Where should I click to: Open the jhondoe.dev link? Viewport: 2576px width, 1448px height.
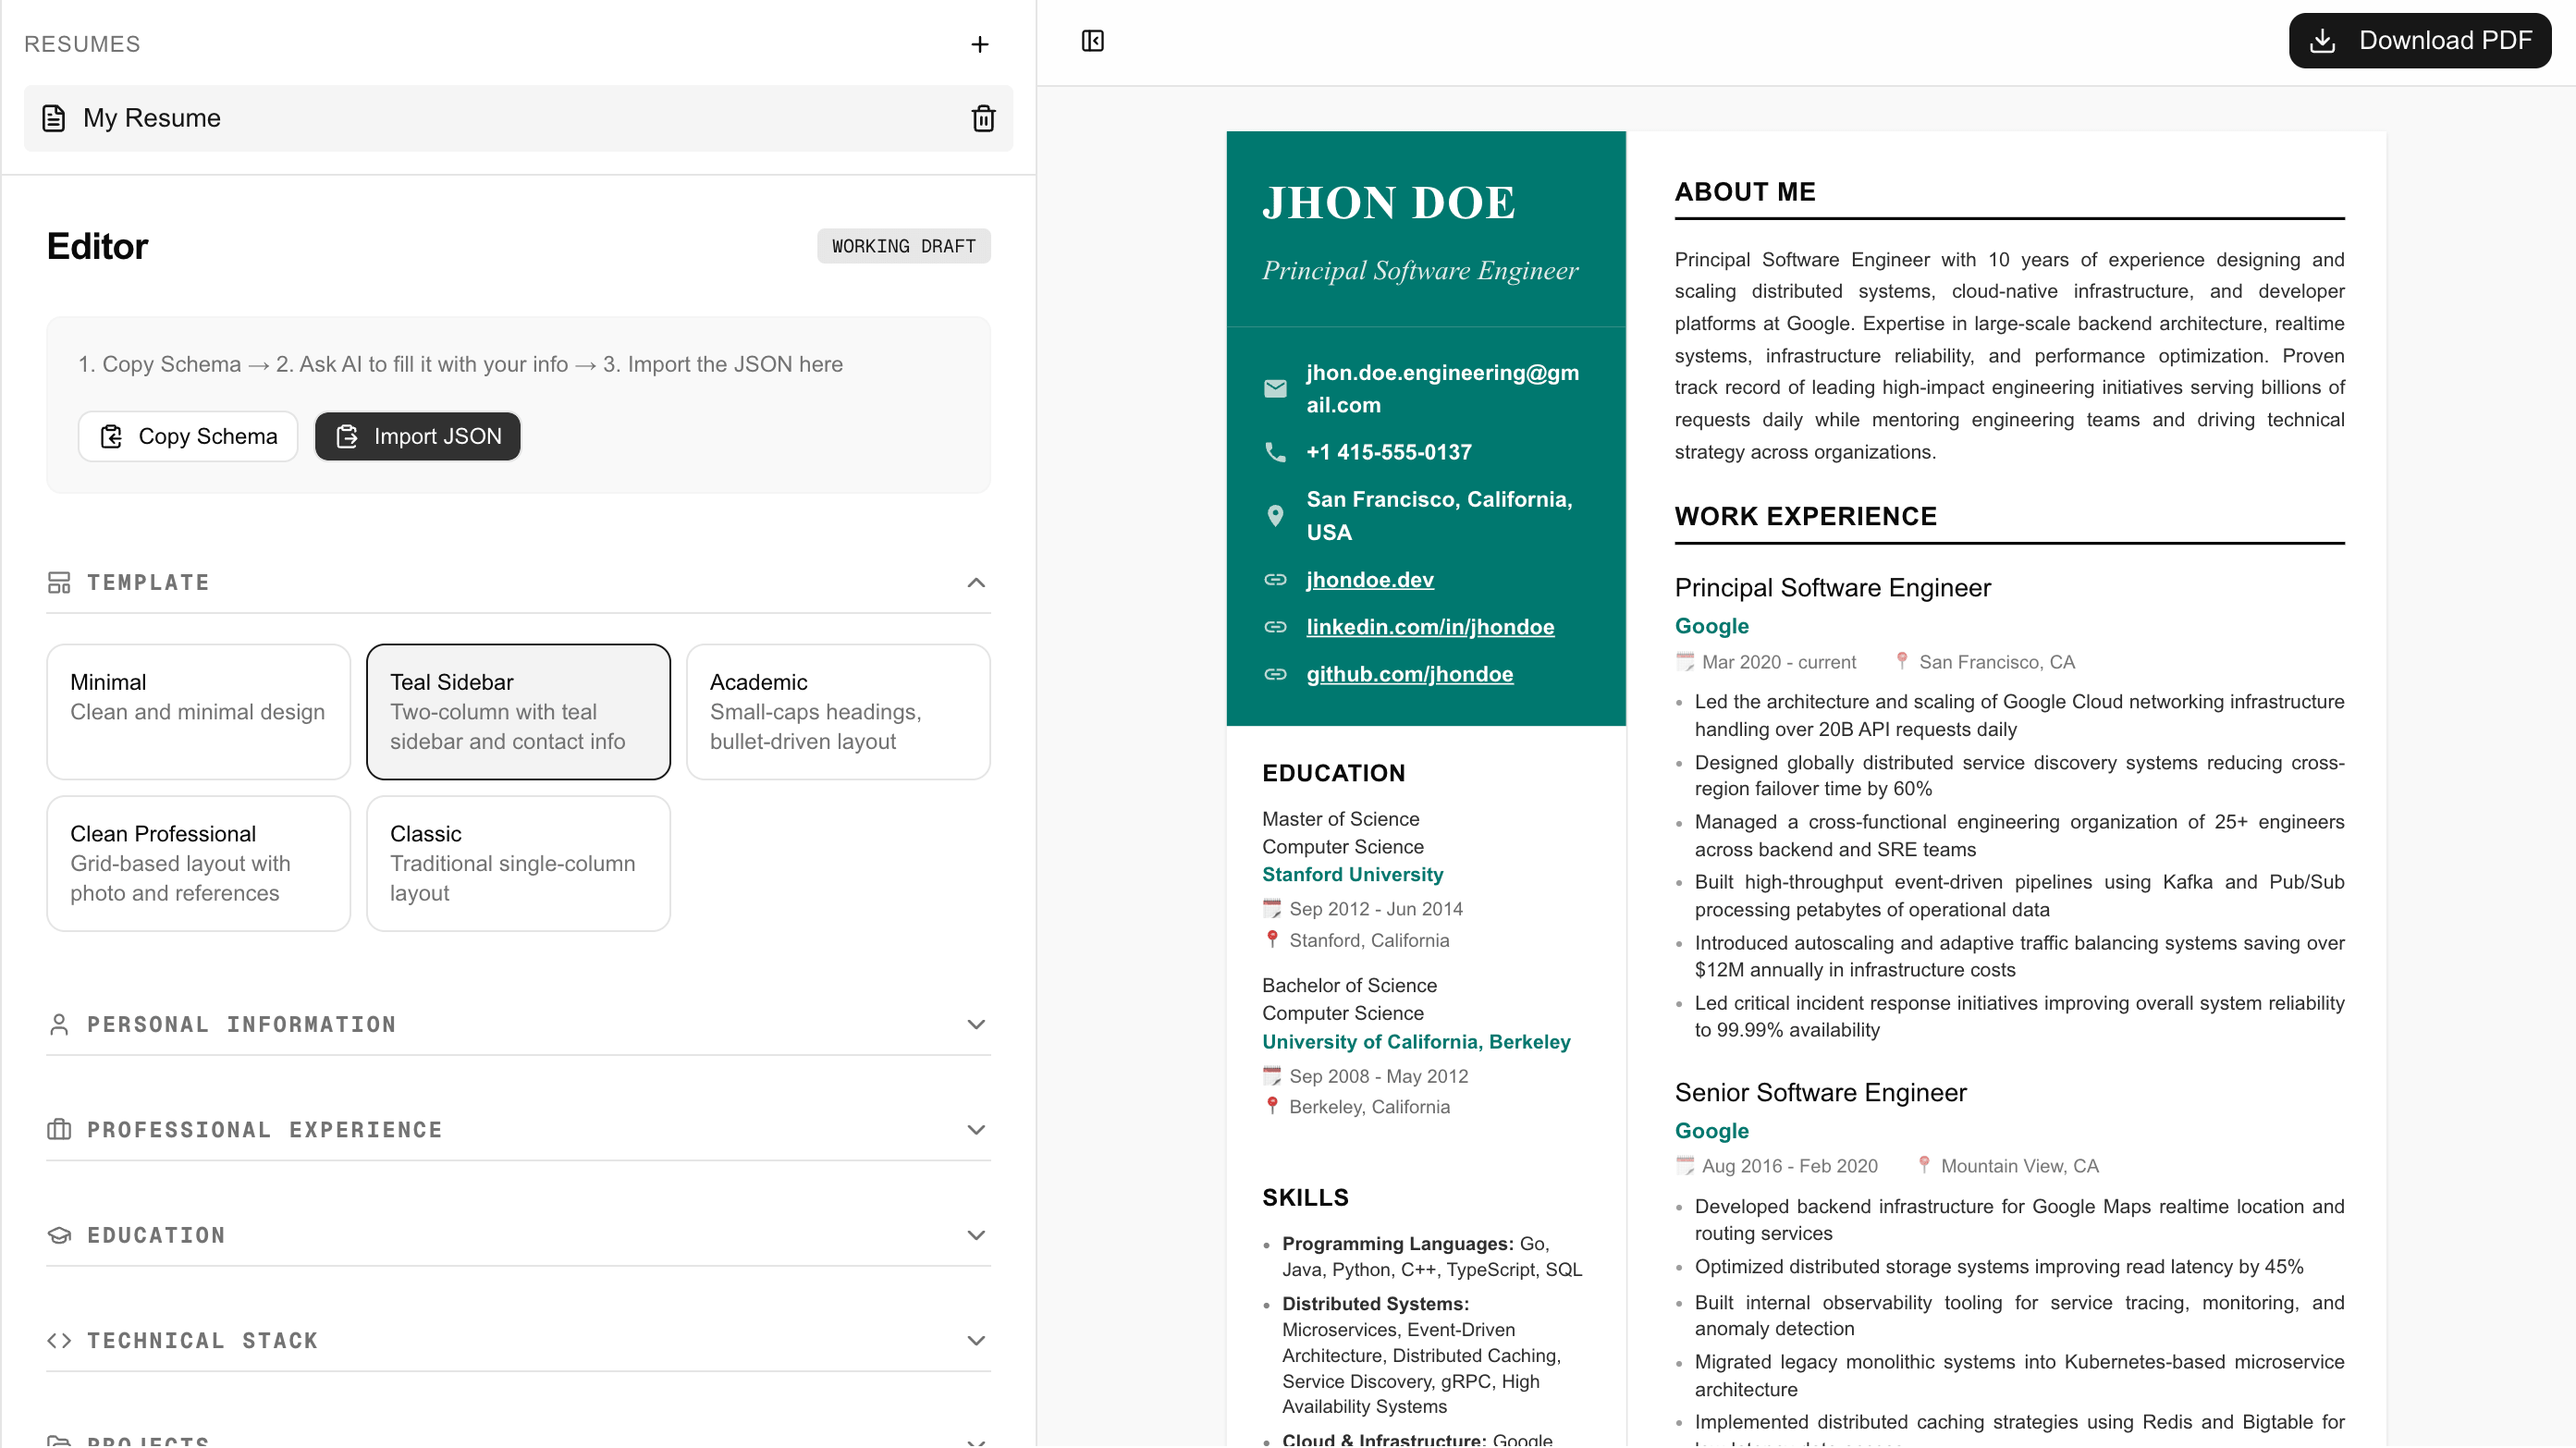click(1370, 580)
